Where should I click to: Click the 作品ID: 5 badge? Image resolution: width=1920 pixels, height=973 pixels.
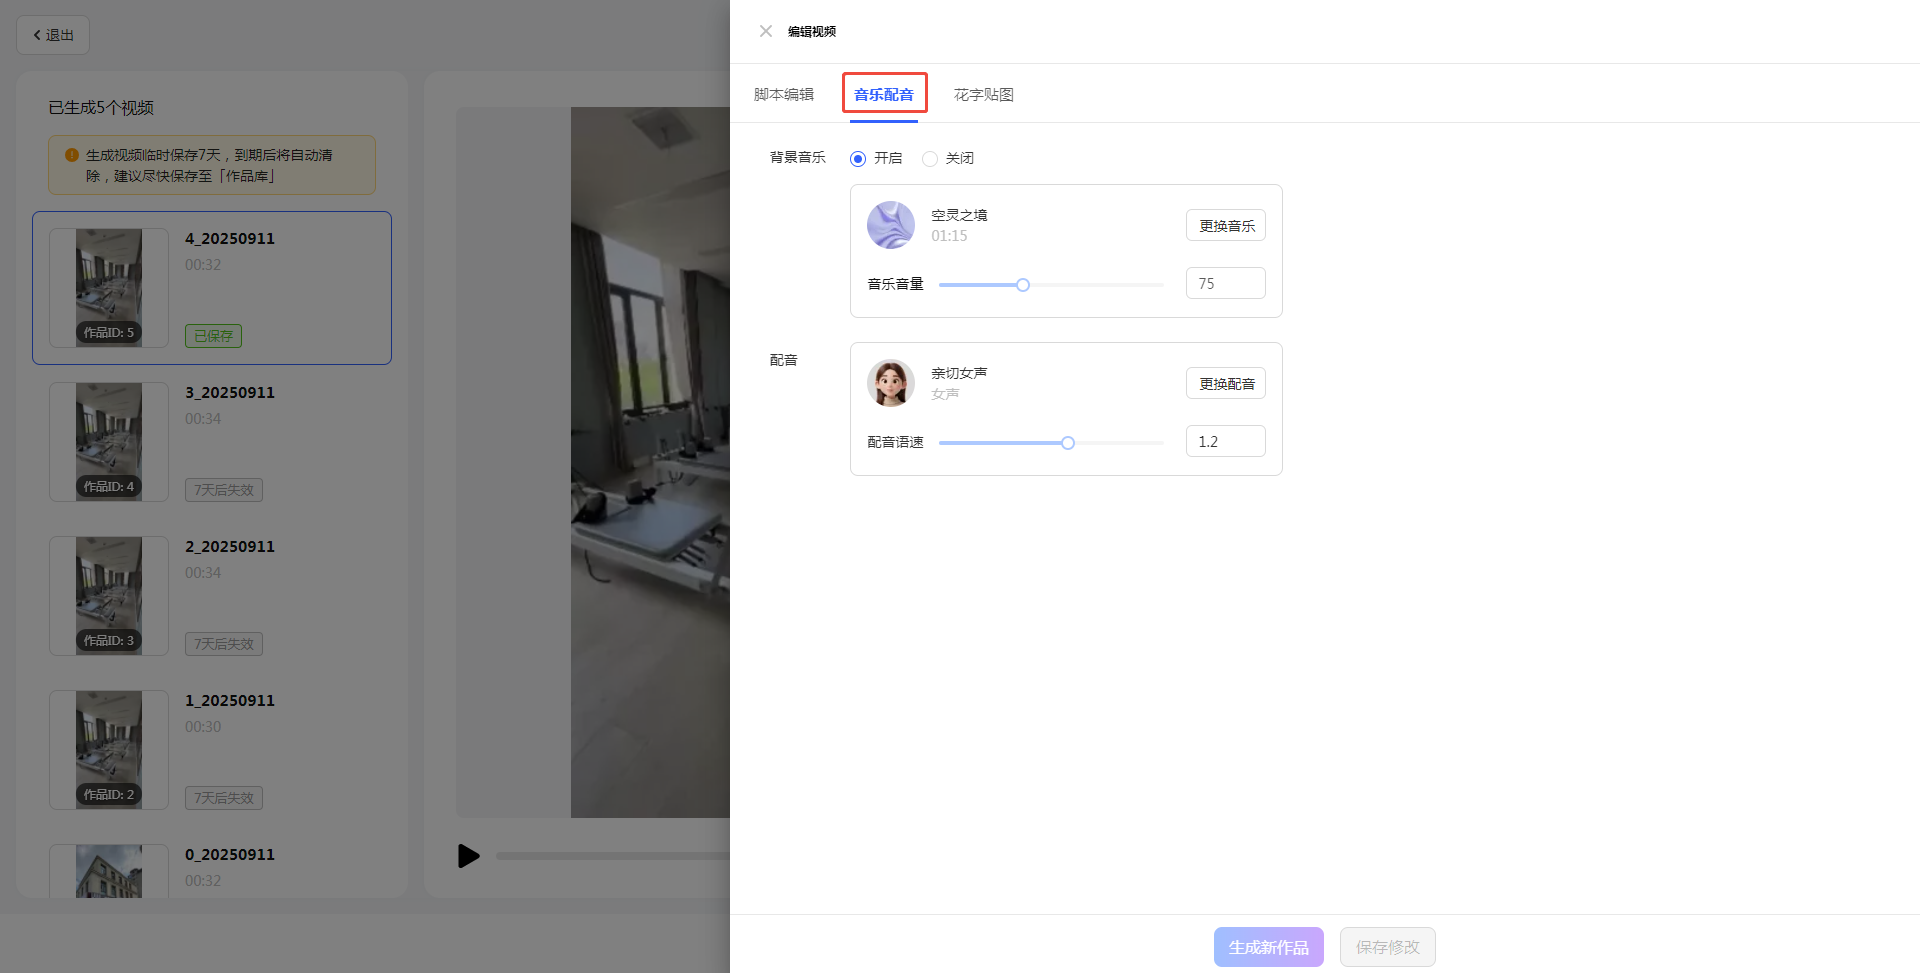click(108, 333)
